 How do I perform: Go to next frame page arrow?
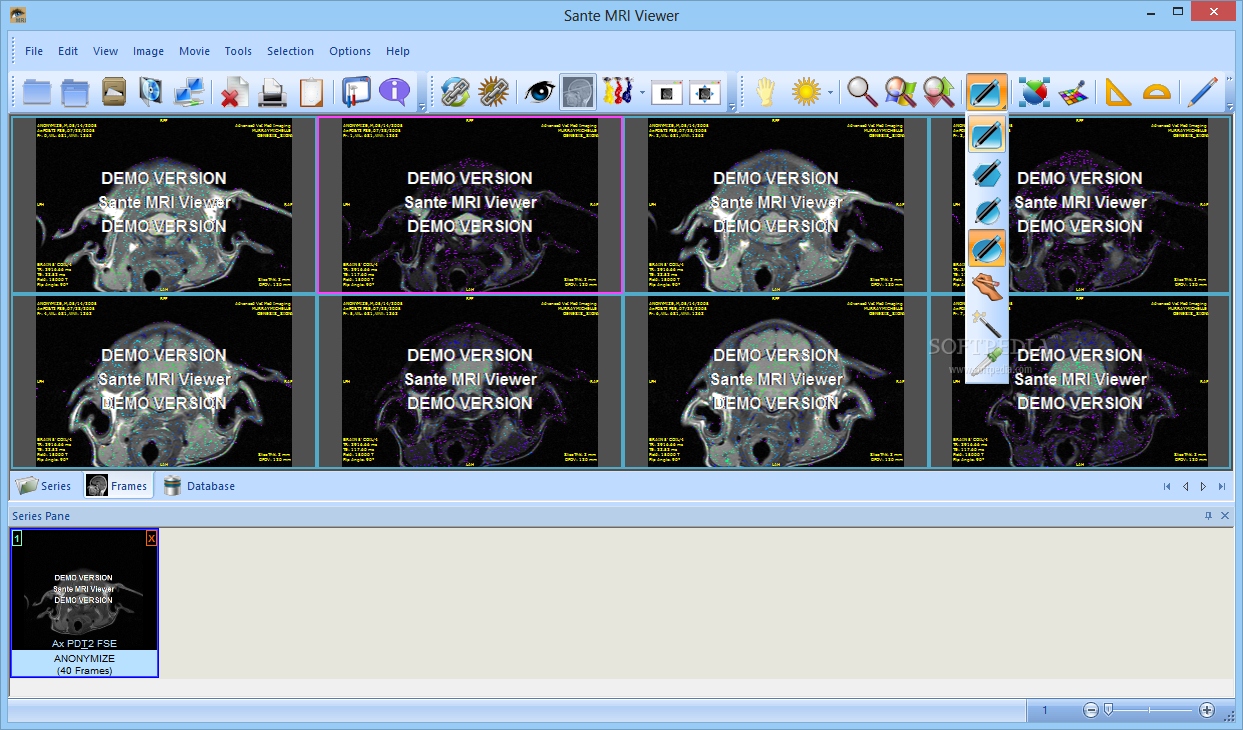1203,487
